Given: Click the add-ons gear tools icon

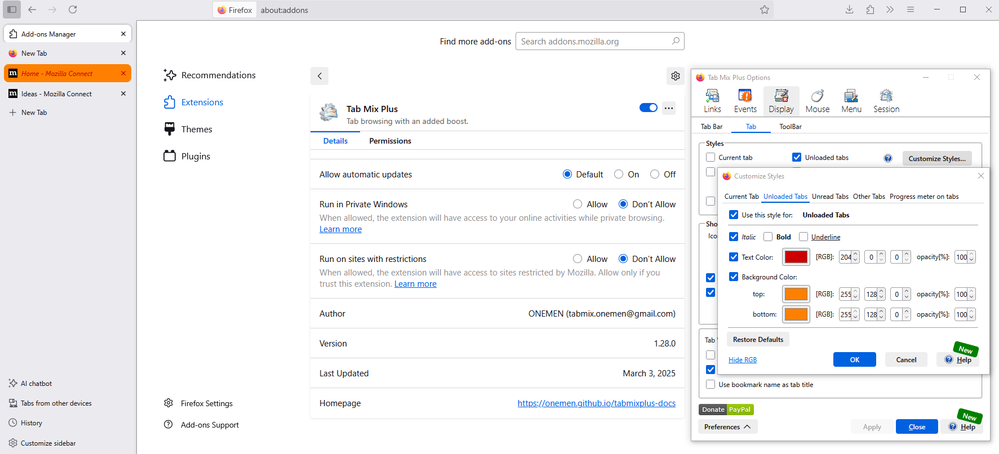Looking at the screenshot, I should [x=675, y=76].
